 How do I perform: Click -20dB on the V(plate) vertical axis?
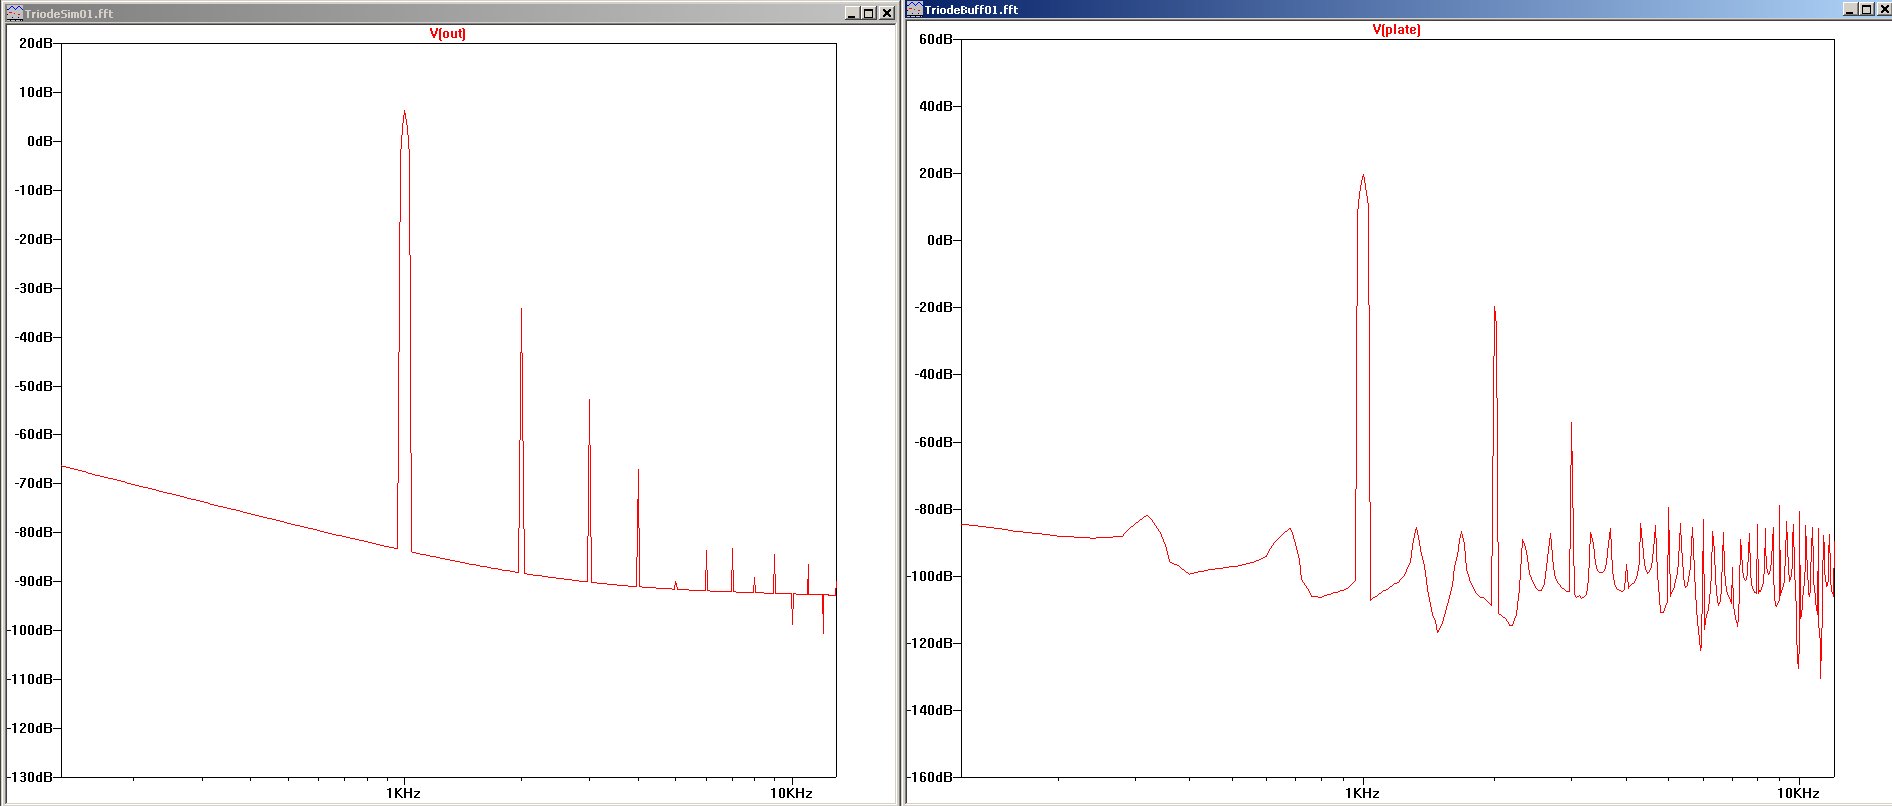pos(934,307)
